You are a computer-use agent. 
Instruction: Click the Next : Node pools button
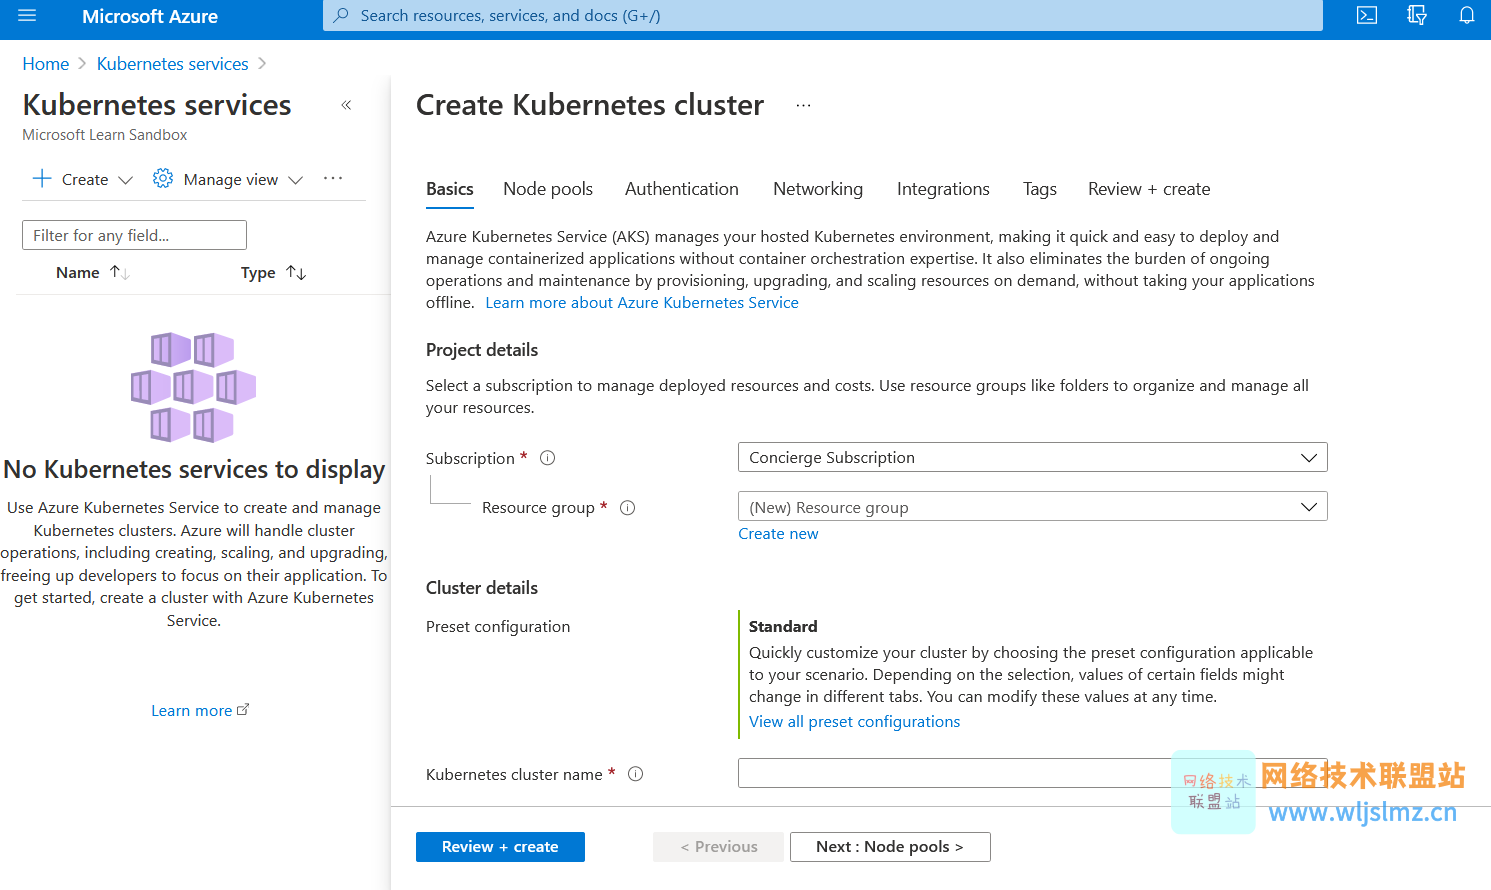point(890,847)
